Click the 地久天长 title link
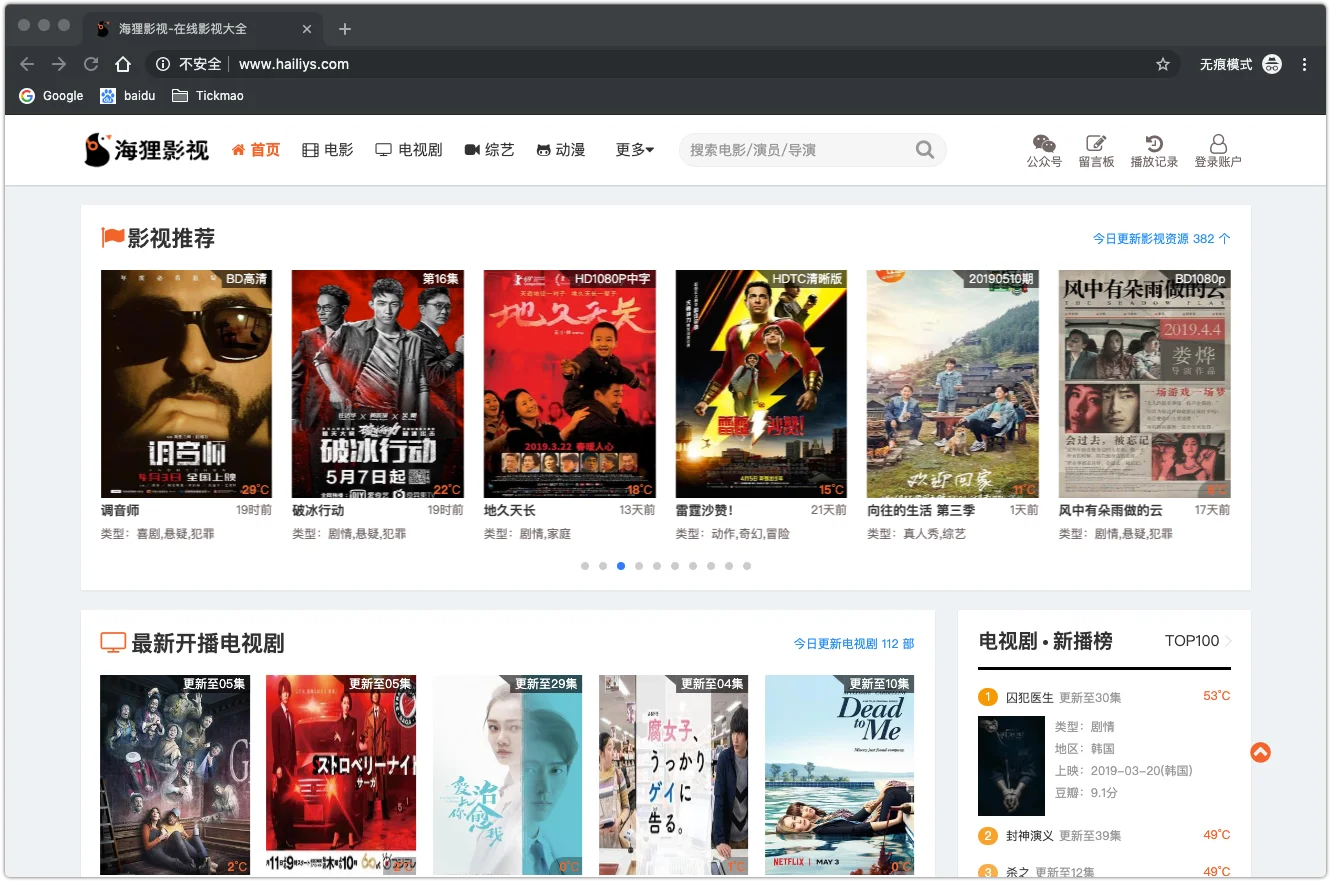 coord(510,510)
